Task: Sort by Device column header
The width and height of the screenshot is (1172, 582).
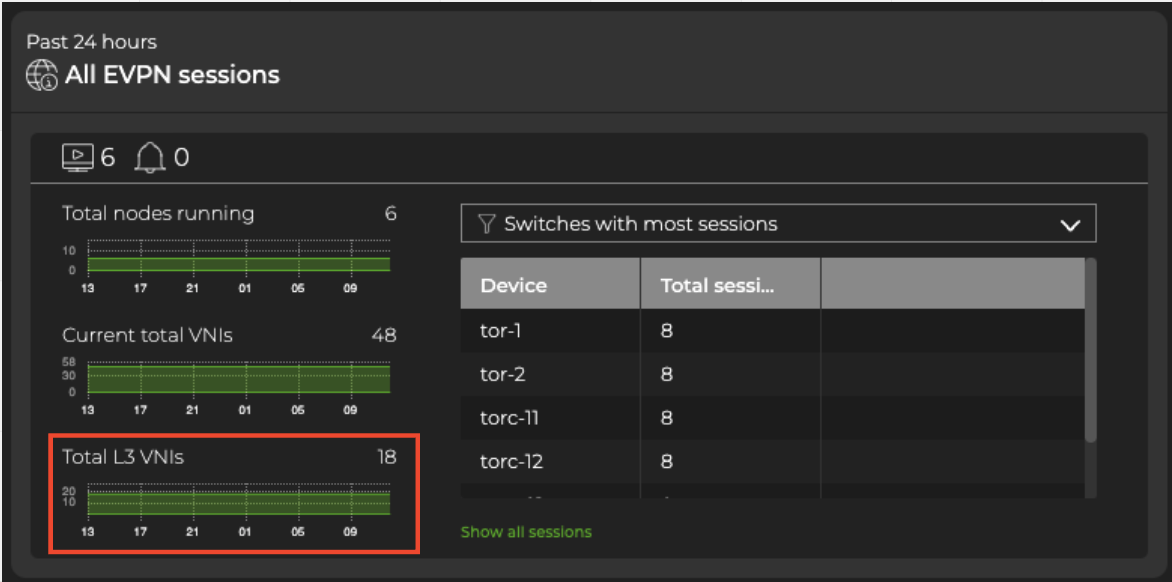Action: click(x=514, y=285)
